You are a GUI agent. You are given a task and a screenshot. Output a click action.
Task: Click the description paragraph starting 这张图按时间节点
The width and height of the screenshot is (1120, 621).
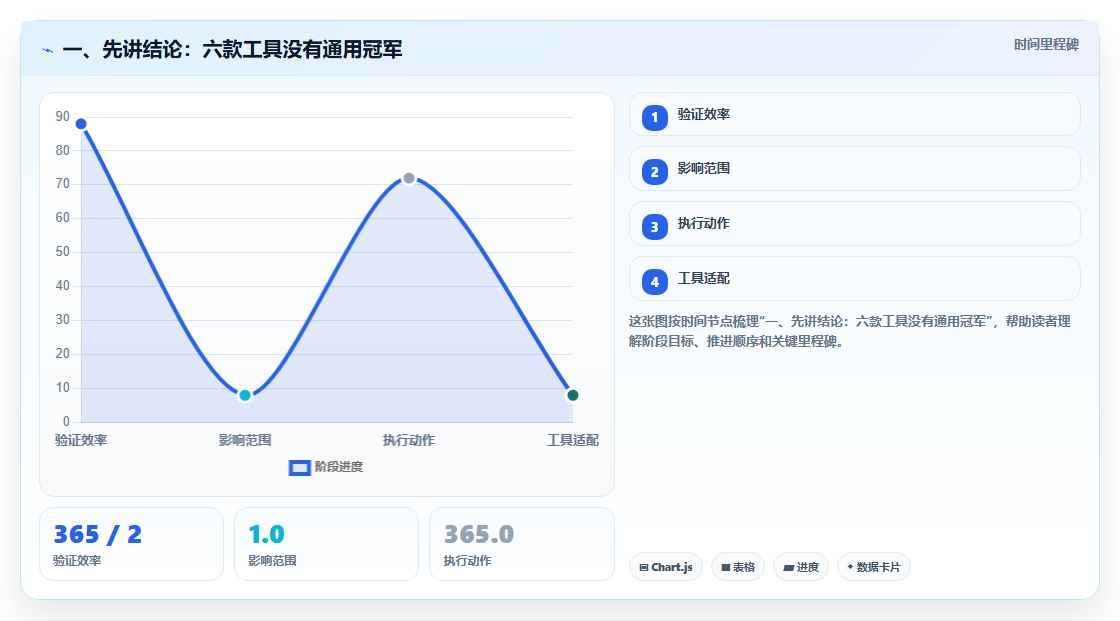point(849,332)
